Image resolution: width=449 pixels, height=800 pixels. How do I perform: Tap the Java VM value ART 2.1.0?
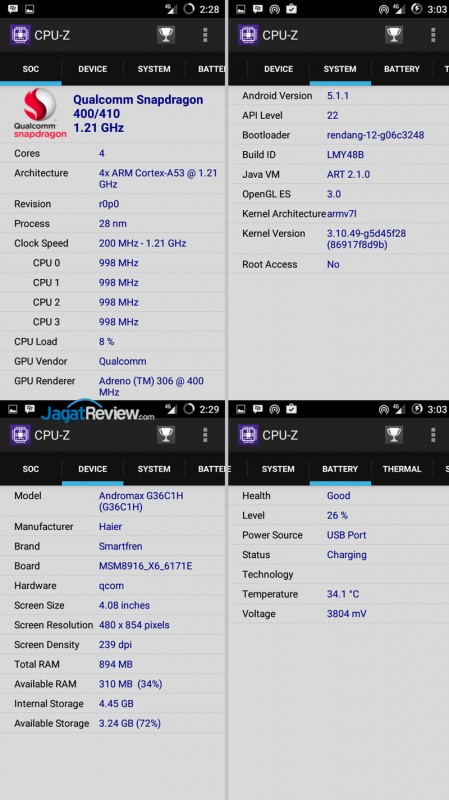[x=348, y=174]
